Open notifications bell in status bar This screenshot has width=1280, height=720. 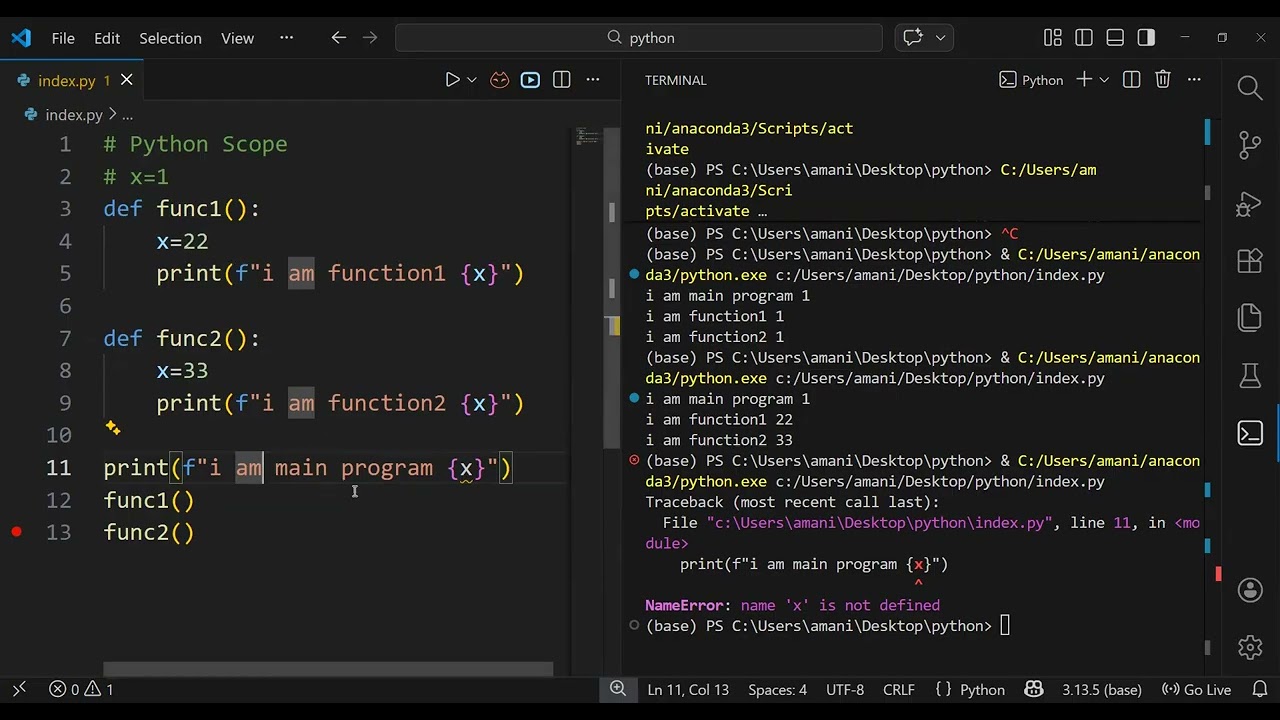point(1258,690)
